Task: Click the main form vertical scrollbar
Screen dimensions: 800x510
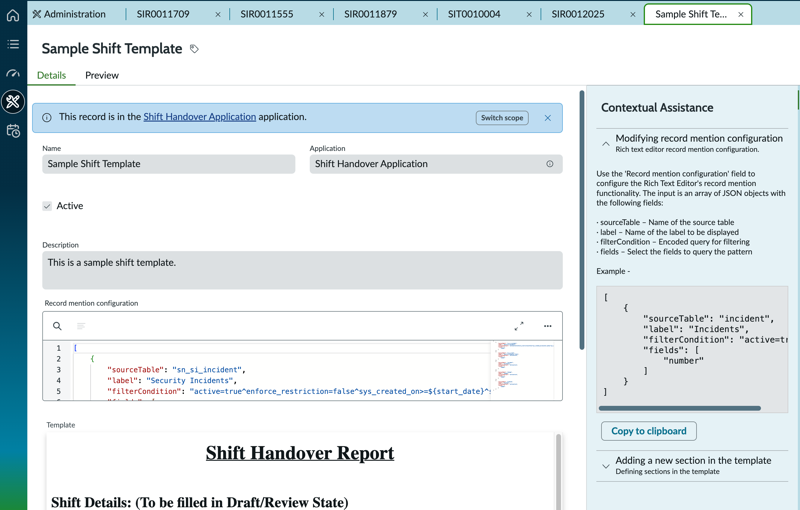Action: (x=582, y=220)
